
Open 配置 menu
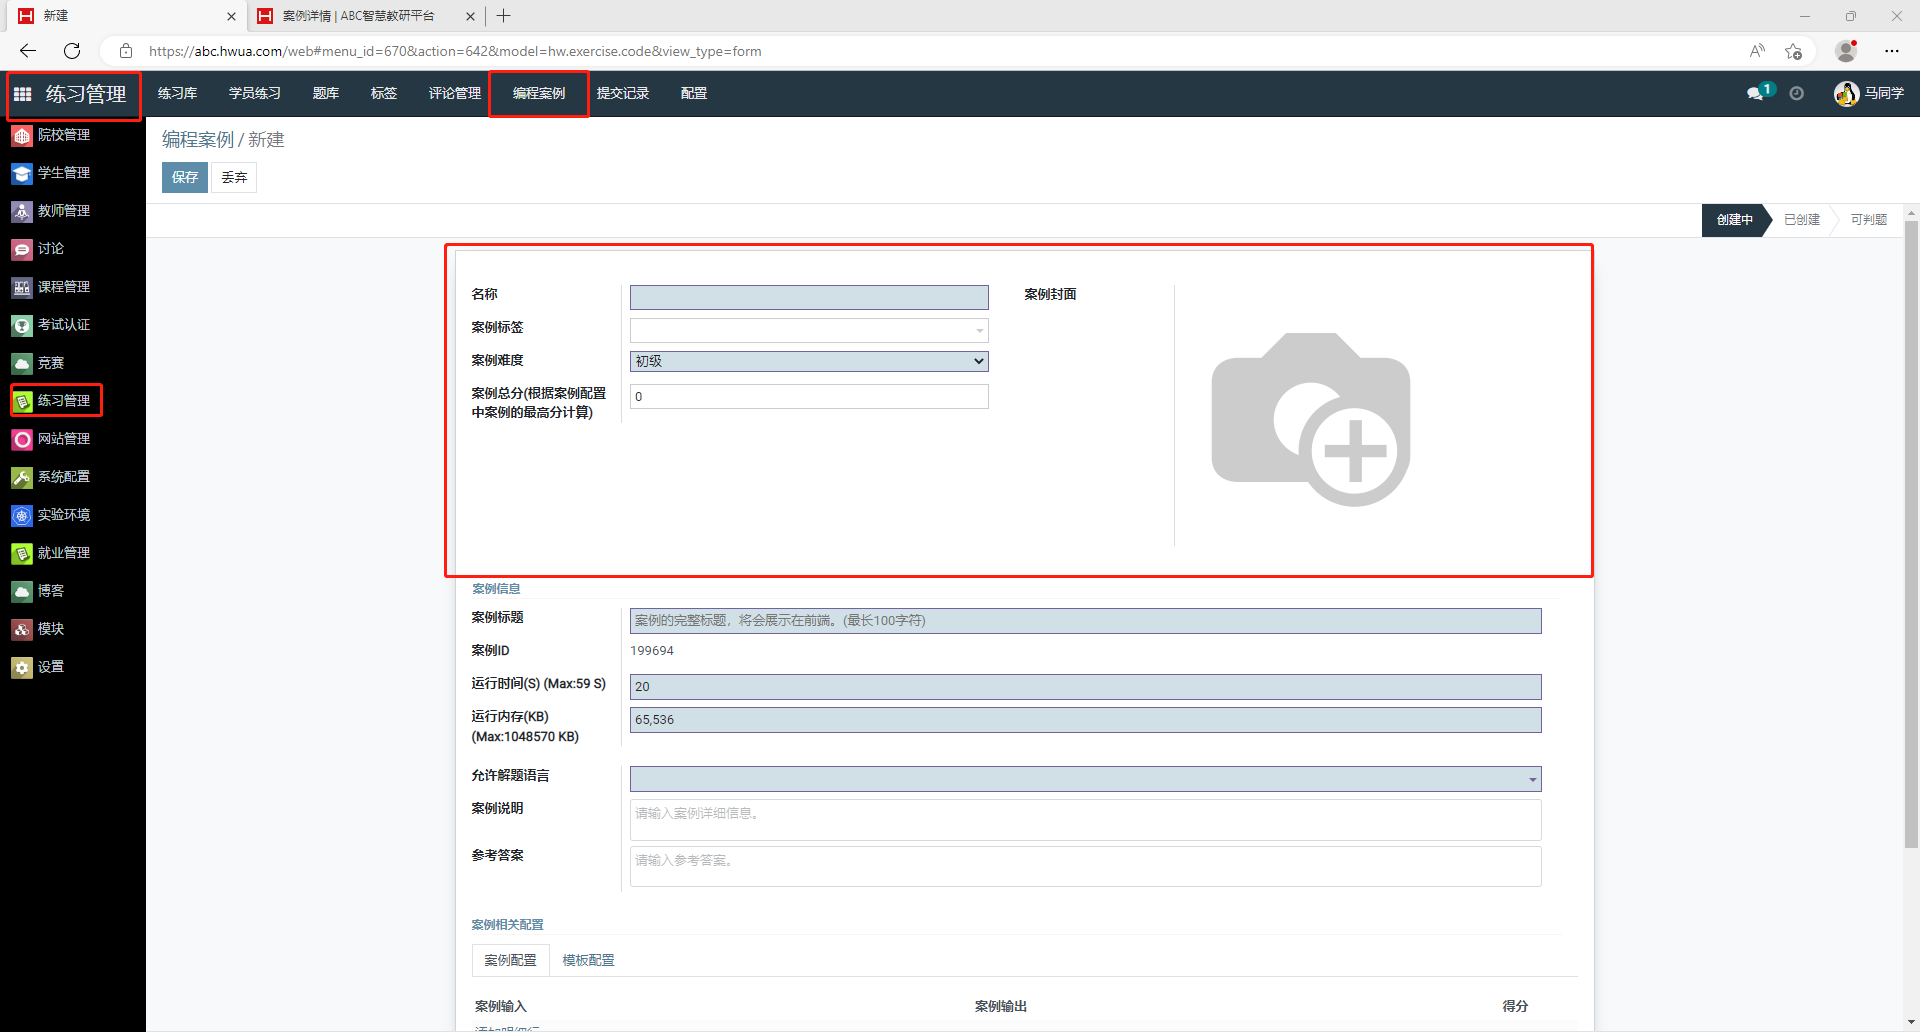coord(694,93)
